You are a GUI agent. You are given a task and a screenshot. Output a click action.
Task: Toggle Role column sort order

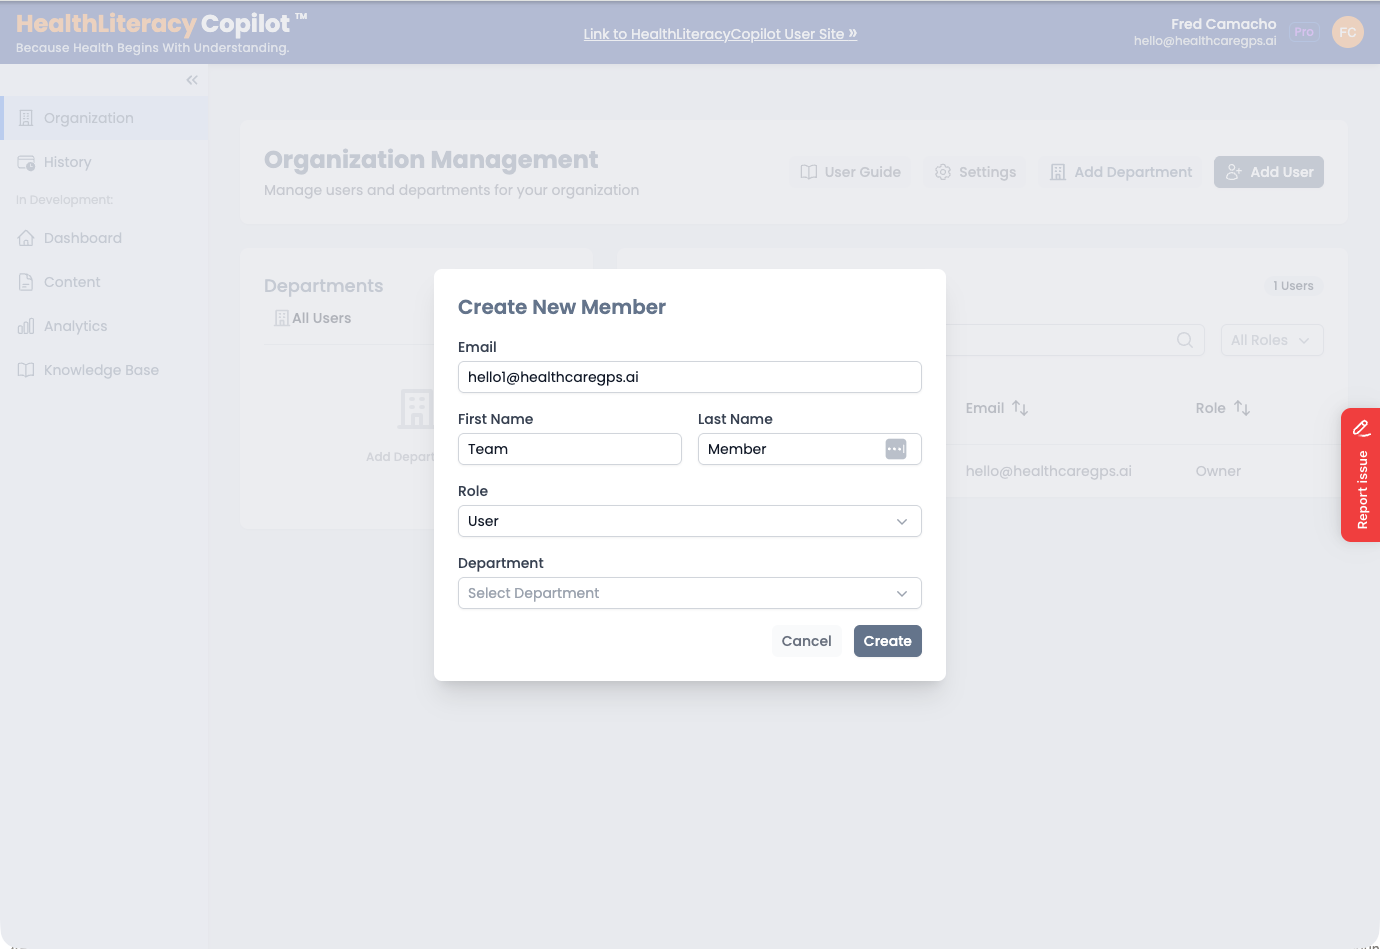tap(1242, 408)
